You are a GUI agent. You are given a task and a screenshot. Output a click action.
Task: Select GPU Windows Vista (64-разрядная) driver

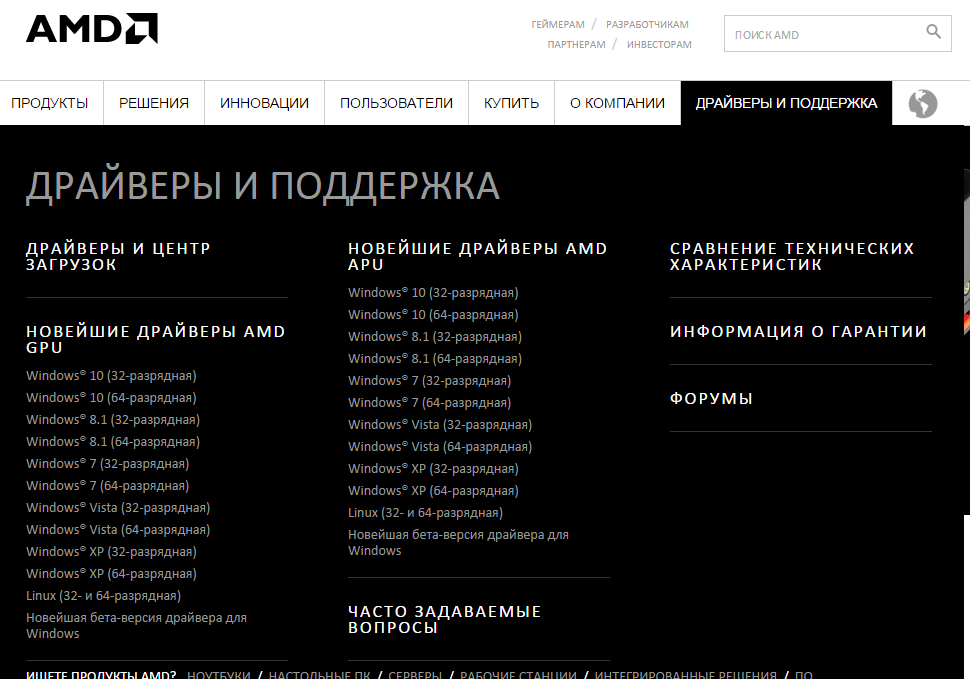pyautogui.click(x=118, y=530)
